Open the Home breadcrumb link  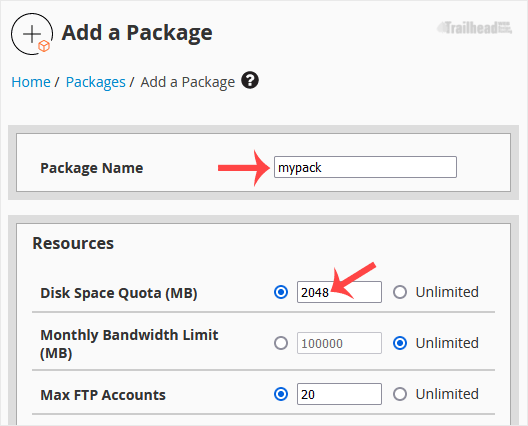point(31,82)
